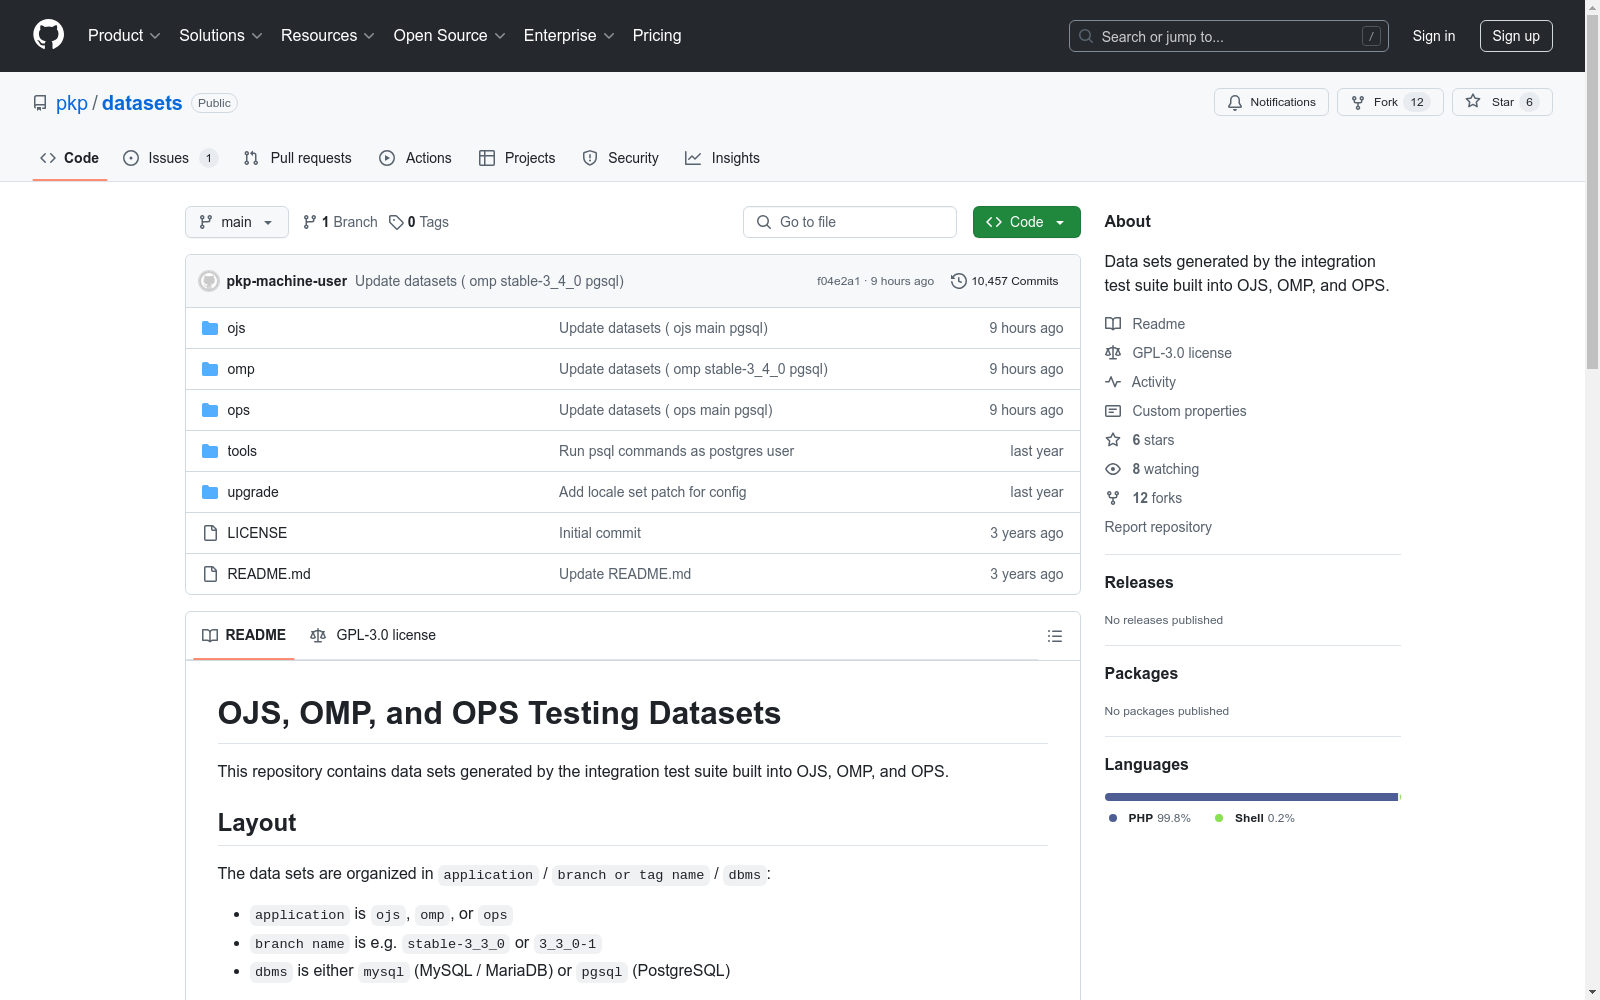Click the Go to file search box
Image resolution: width=1600 pixels, height=1000 pixels.
point(850,222)
